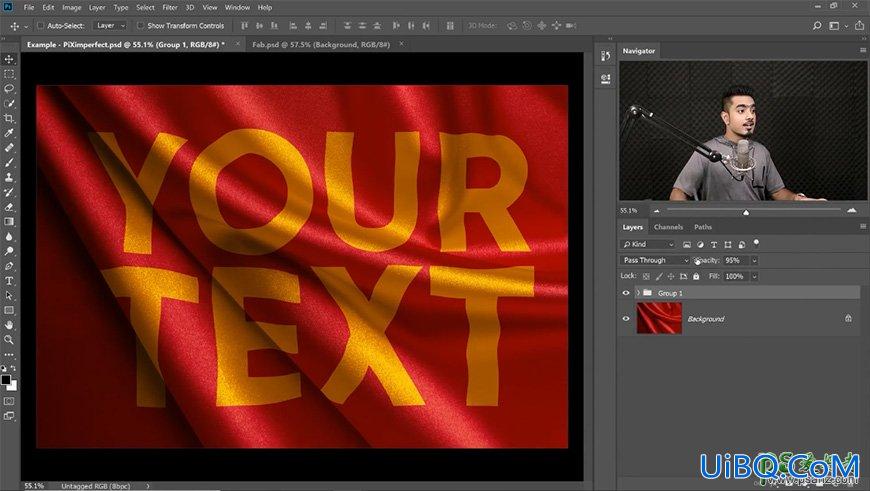Click the Navigator zoom slider handle
870x491 pixels.
746,211
